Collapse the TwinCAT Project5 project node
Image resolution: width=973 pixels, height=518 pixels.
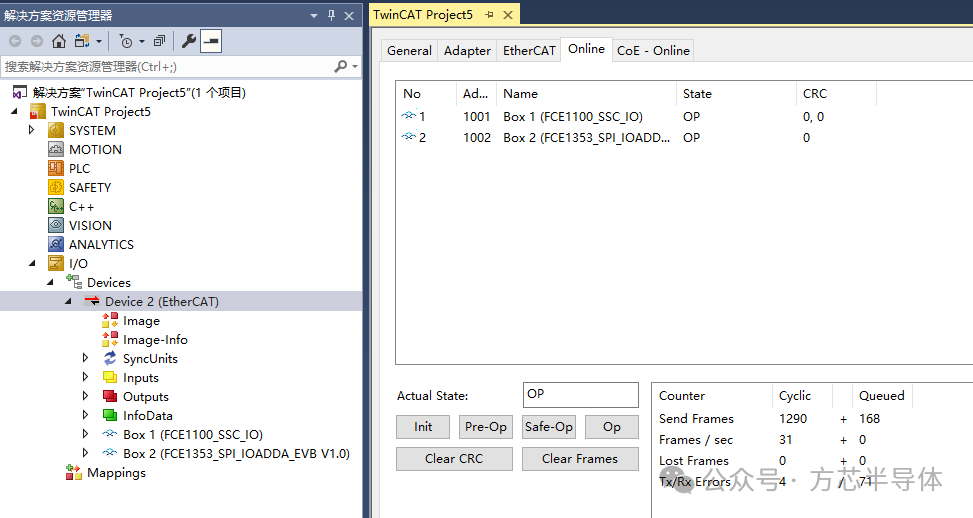tap(15, 112)
